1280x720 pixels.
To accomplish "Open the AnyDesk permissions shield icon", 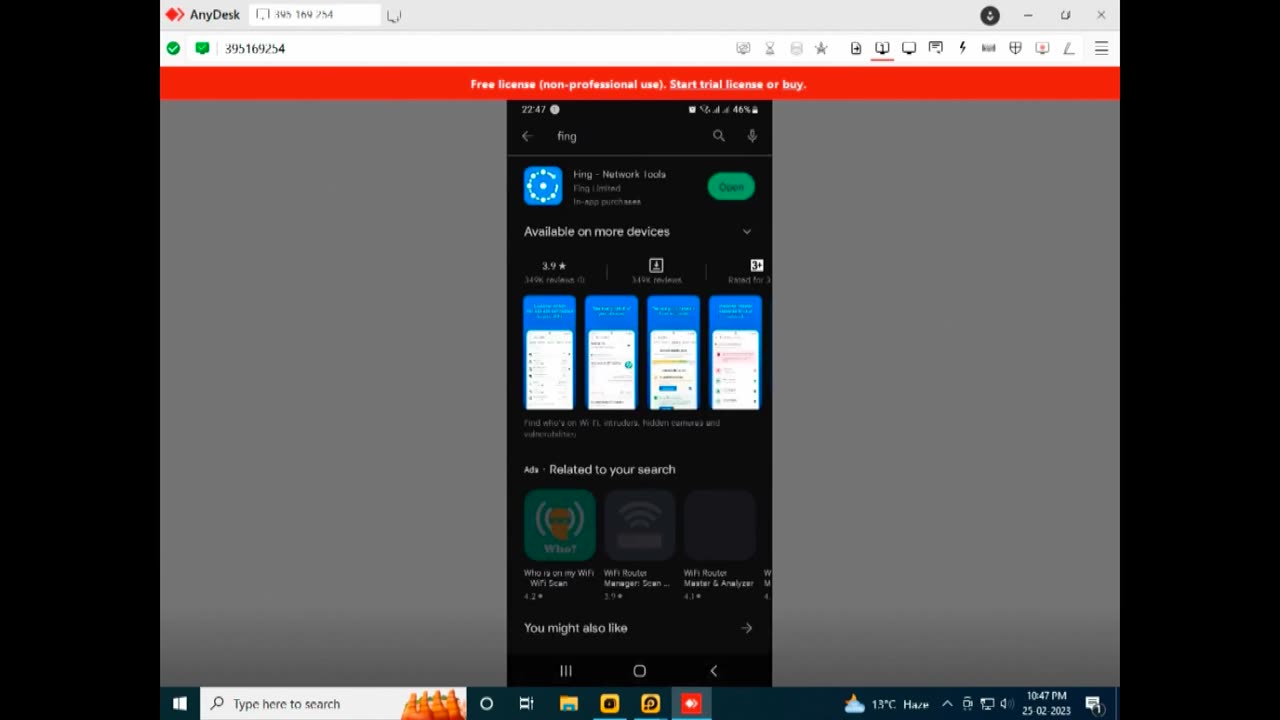I will pos(1015,48).
